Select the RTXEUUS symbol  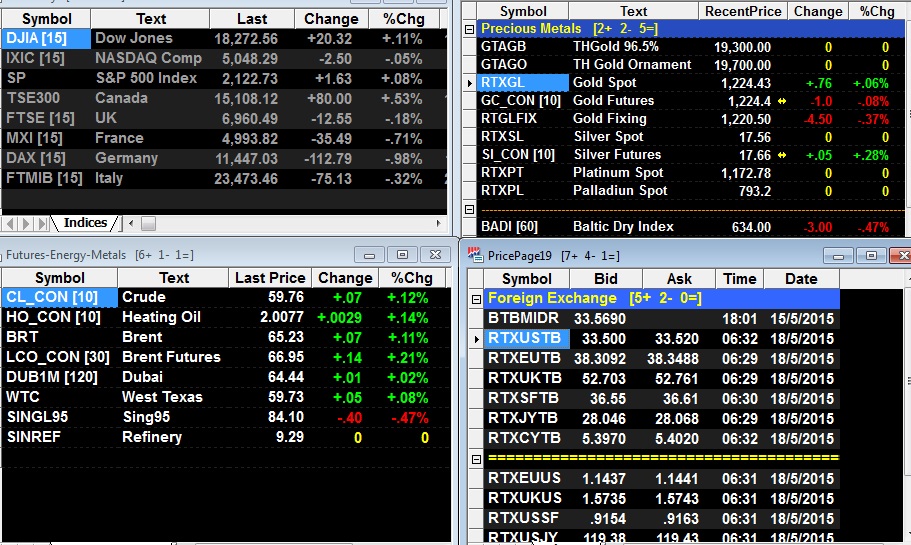[x=525, y=478]
